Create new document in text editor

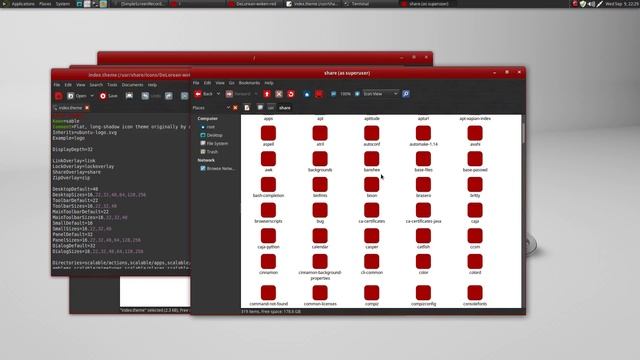pyautogui.click(x=58, y=96)
